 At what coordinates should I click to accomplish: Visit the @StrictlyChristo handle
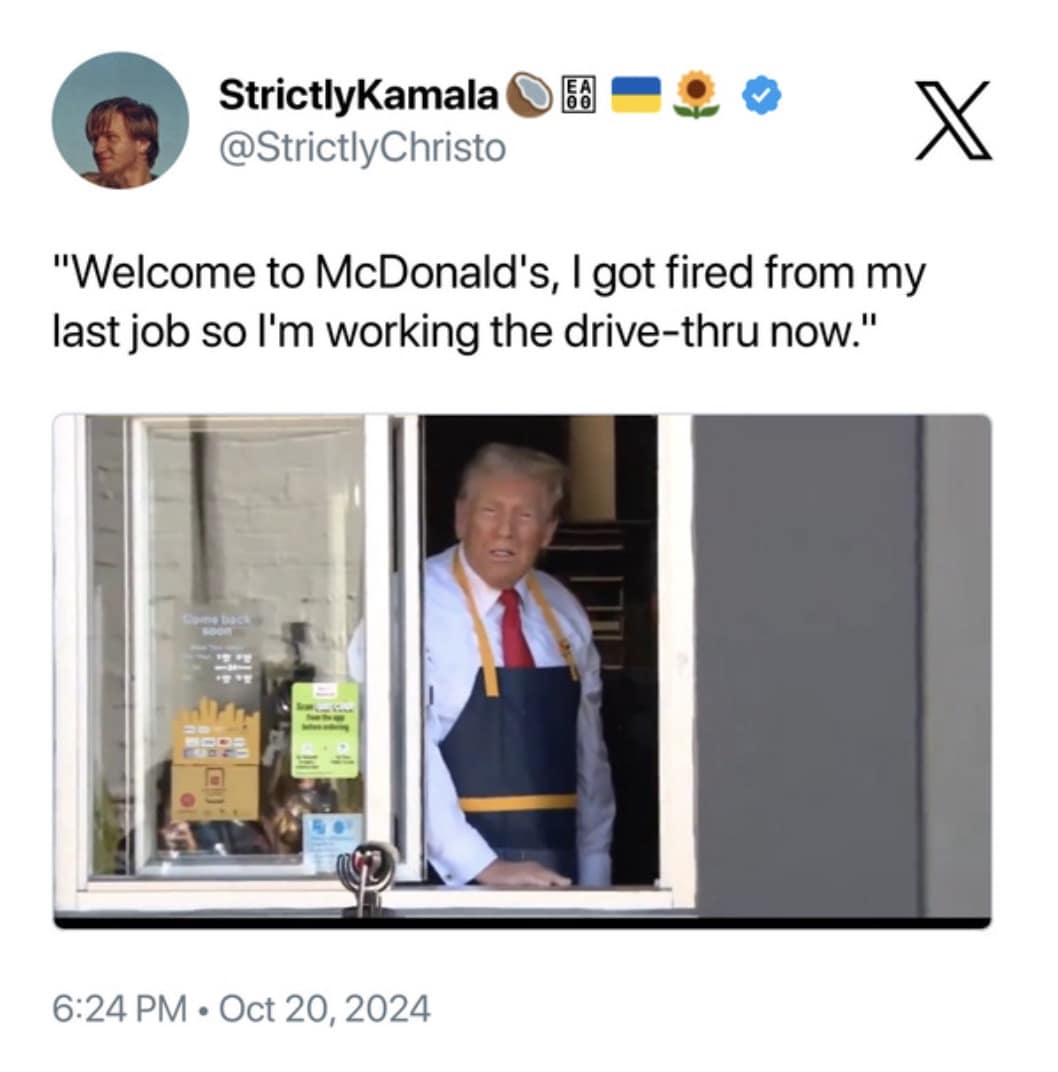[x=362, y=148]
